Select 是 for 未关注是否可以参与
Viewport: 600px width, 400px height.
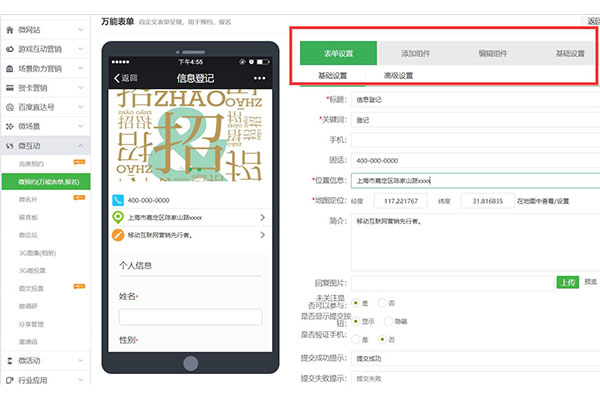point(355,303)
